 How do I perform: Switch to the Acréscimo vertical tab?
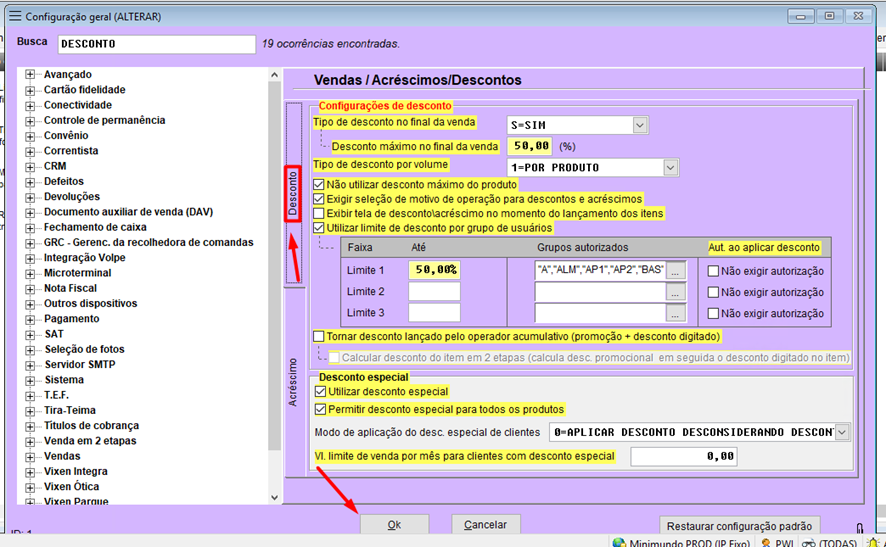click(293, 385)
